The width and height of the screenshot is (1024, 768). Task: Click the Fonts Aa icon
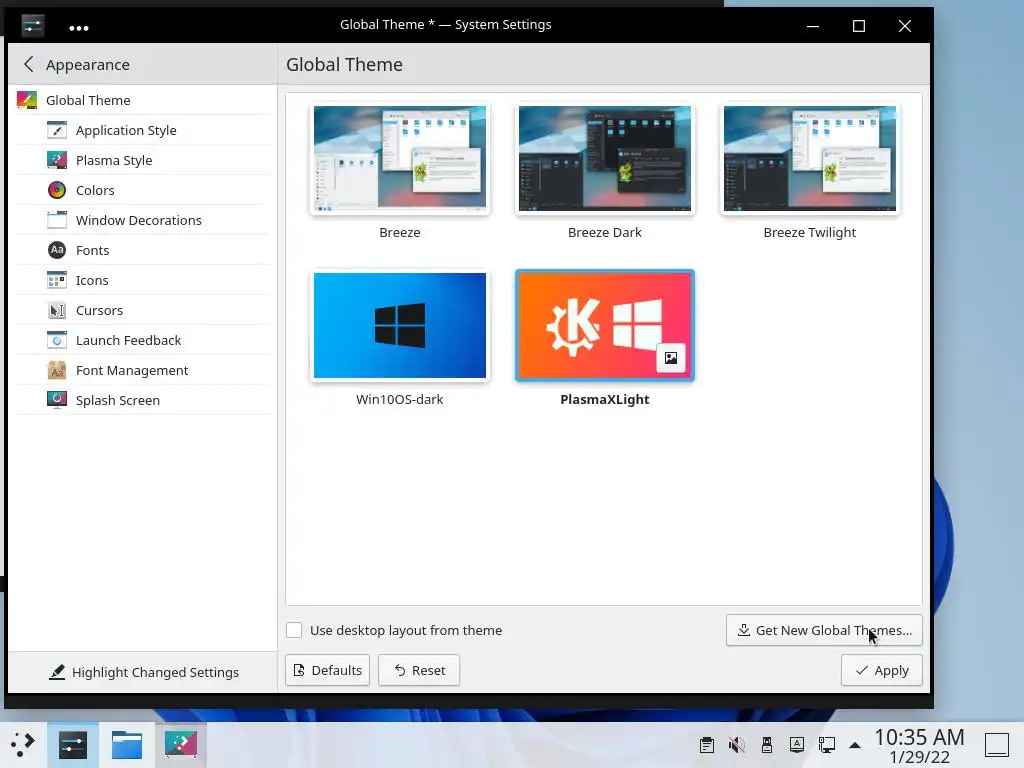[57, 250]
